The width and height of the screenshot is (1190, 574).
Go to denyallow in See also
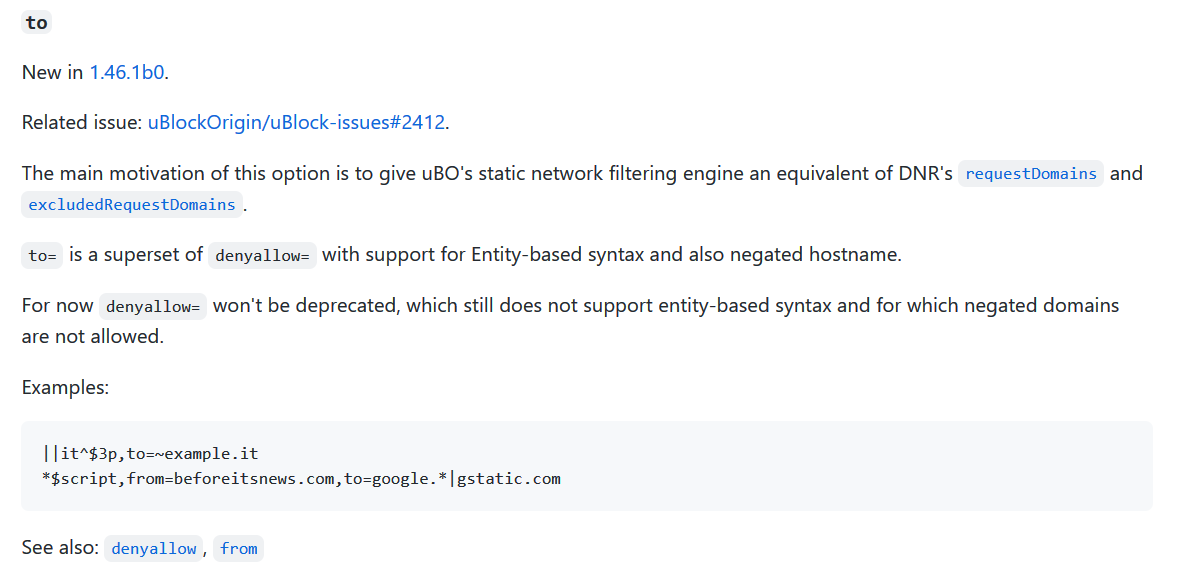click(154, 549)
